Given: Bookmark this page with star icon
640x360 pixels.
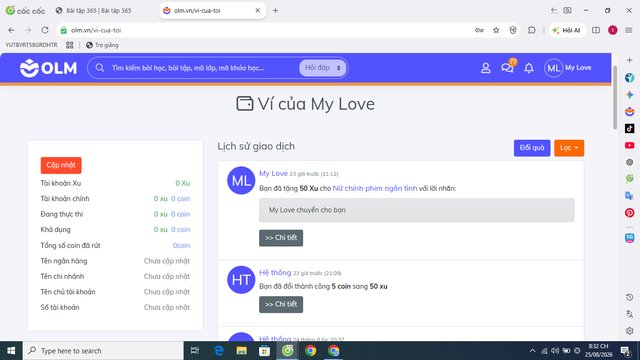Looking at the screenshot, I should 496,30.
